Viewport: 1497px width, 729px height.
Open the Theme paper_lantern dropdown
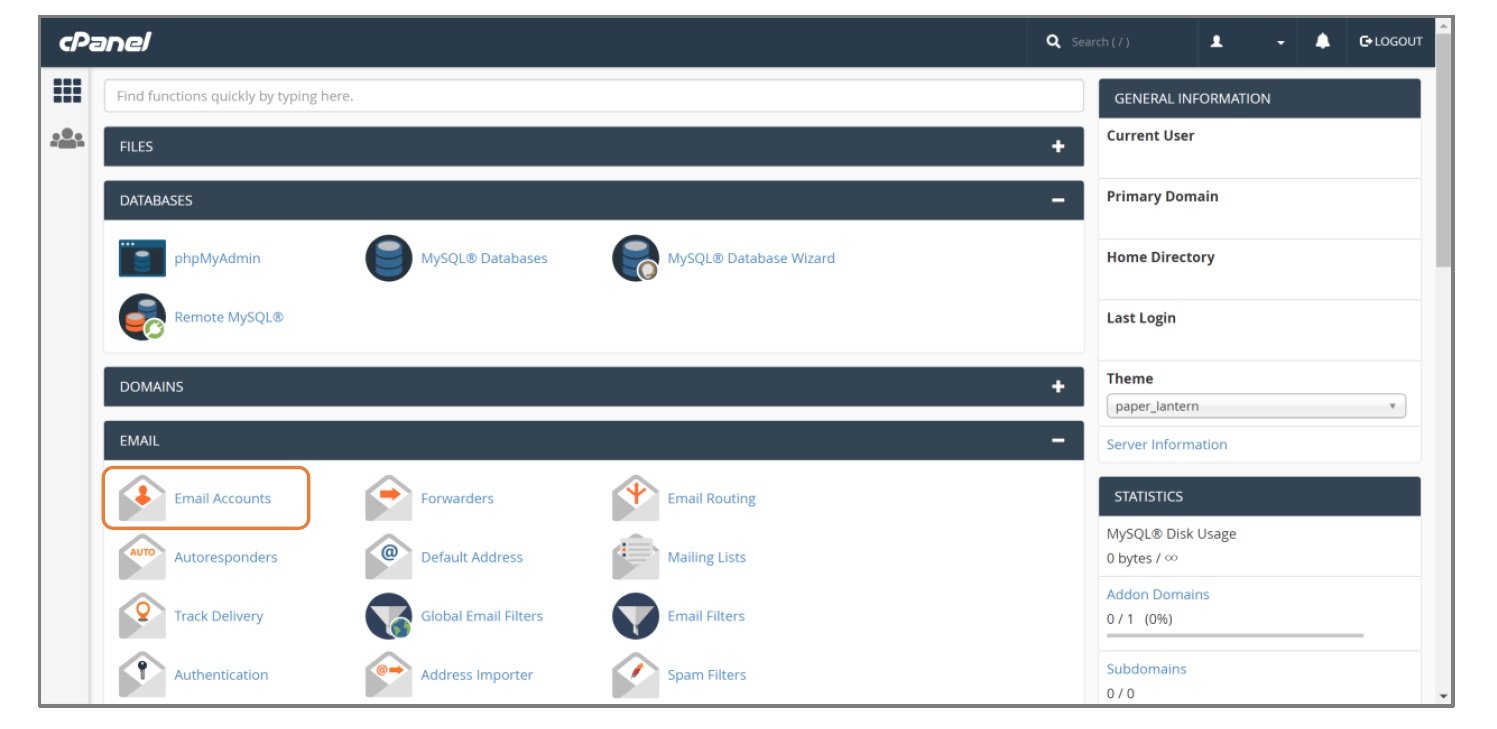point(1256,406)
